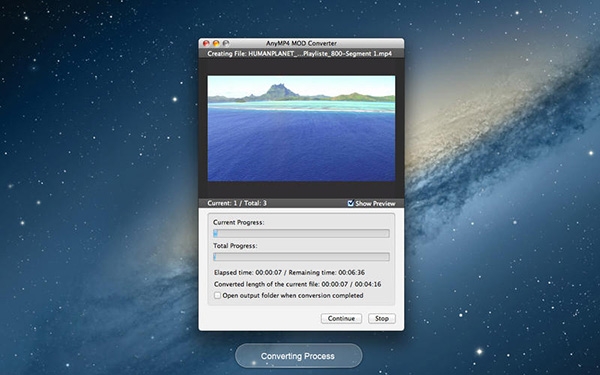Click the gray zoom window button
The width and height of the screenshot is (600, 375).
tap(226, 43)
